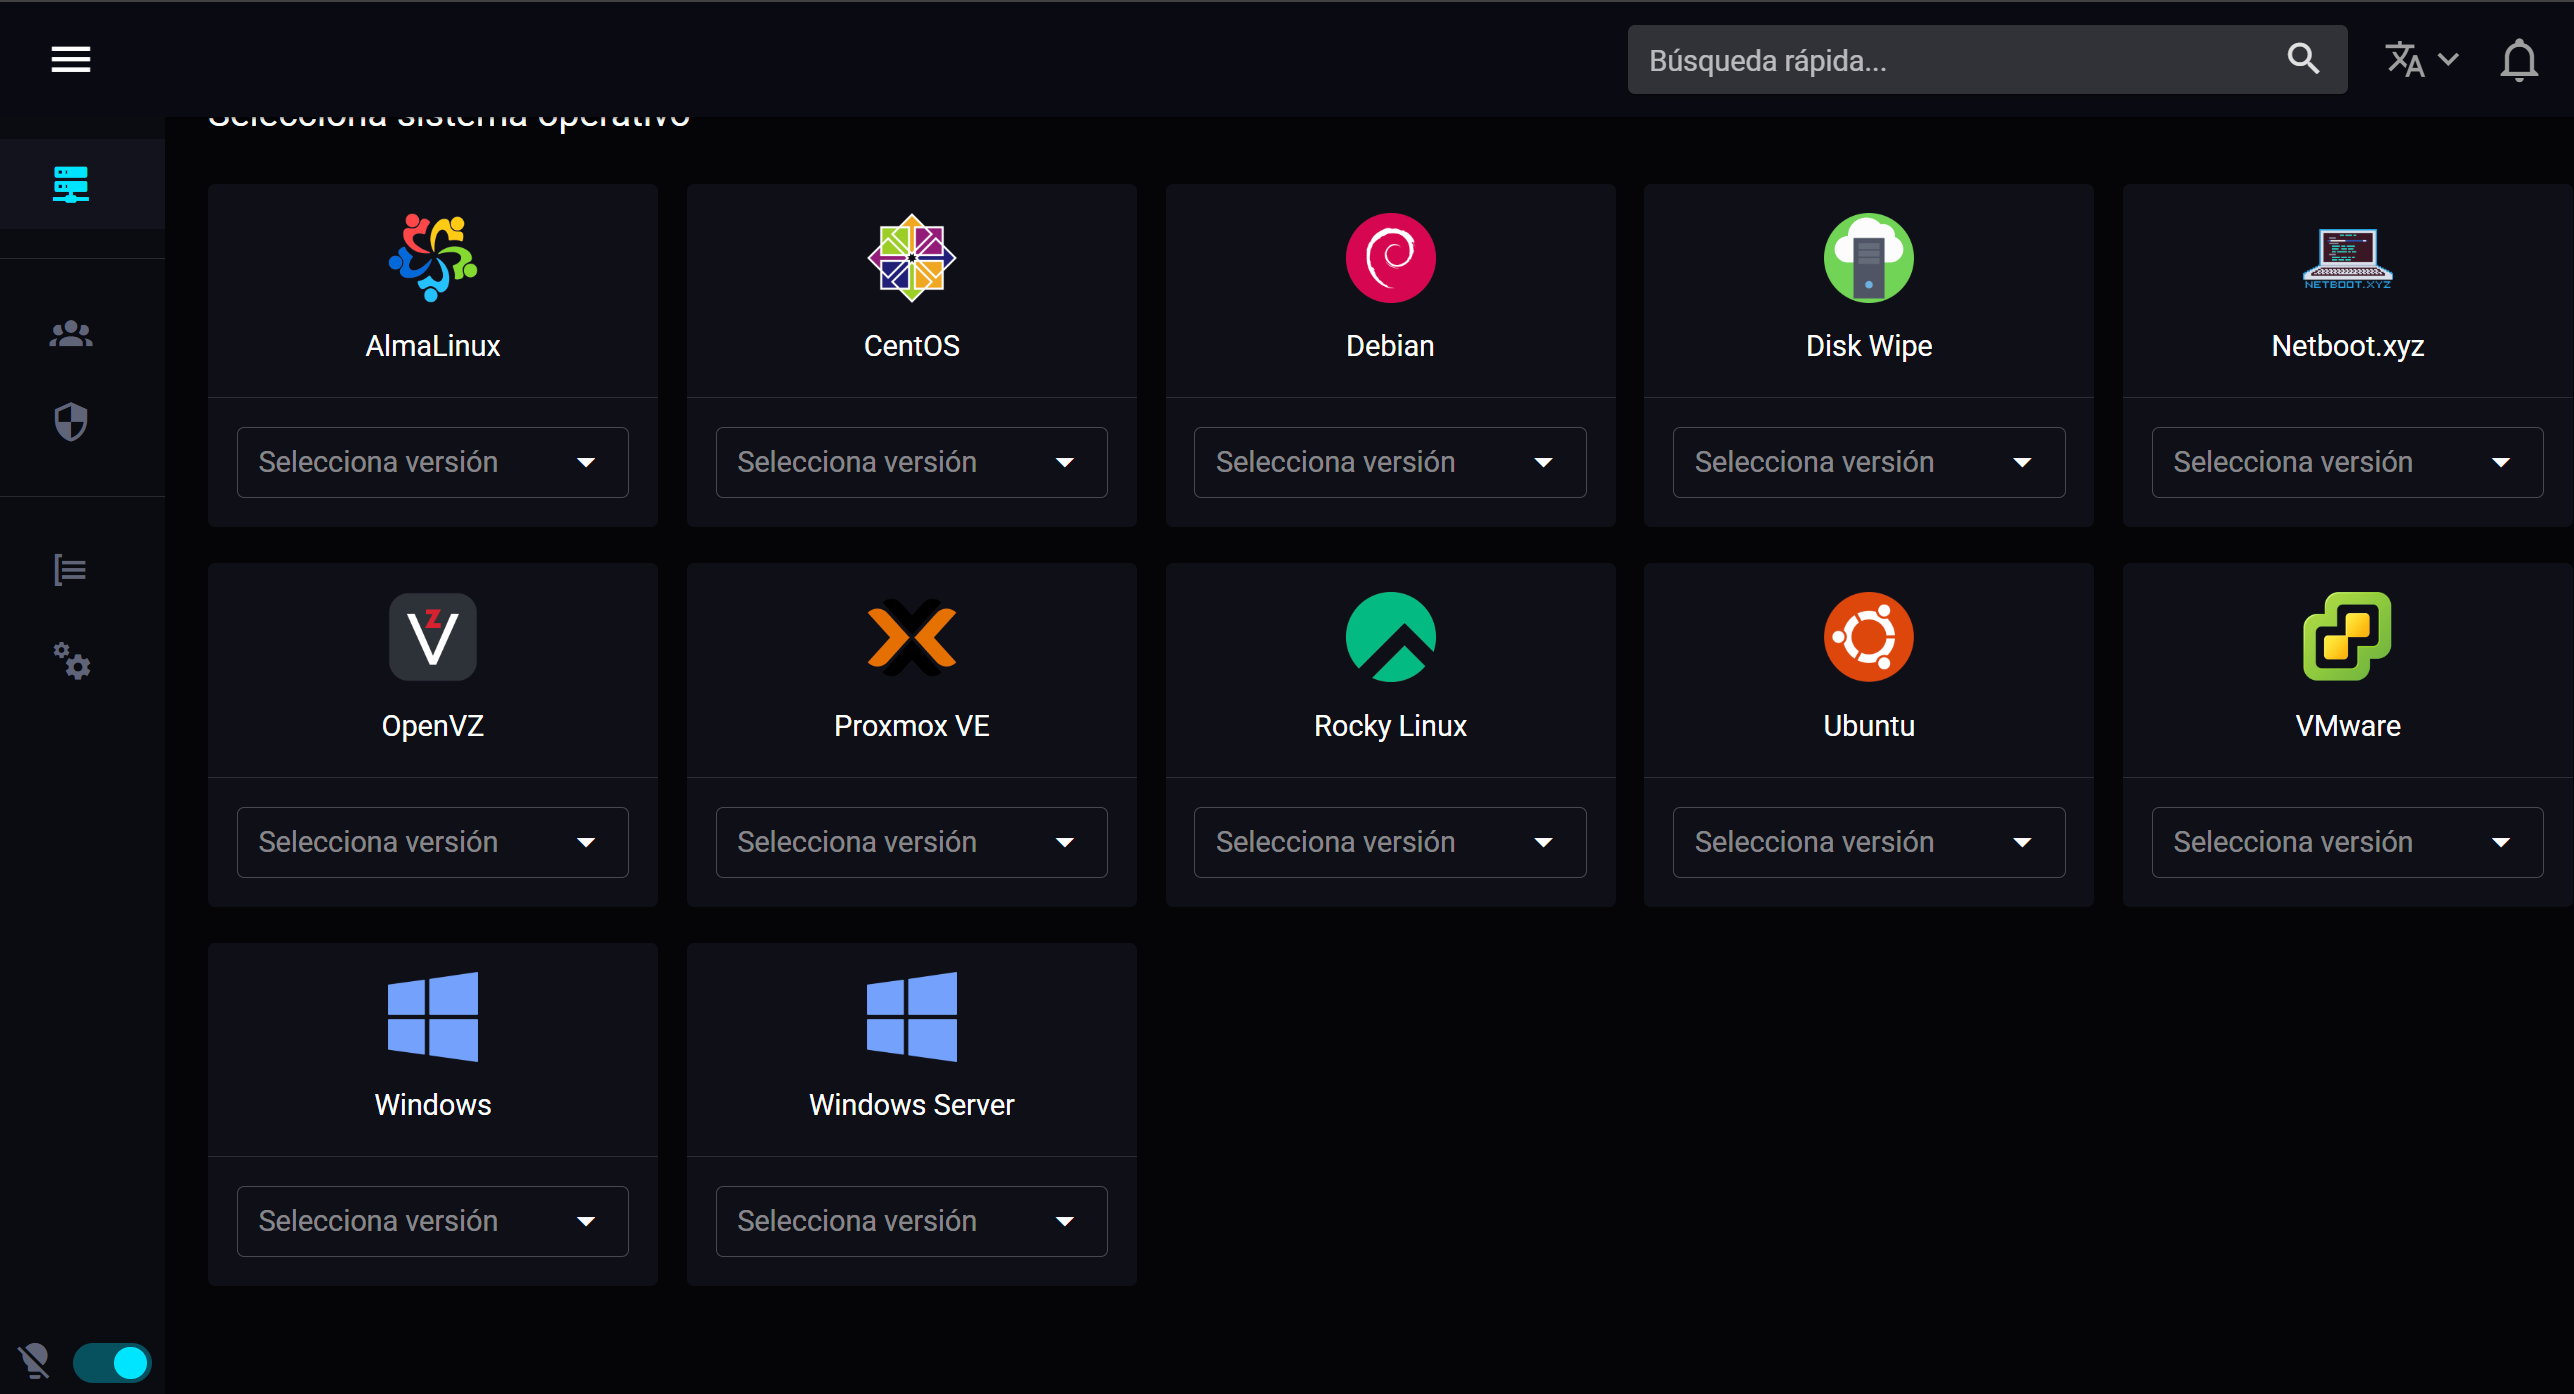
Task: Open the language translate selector
Action: pyautogui.click(x=2421, y=60)
